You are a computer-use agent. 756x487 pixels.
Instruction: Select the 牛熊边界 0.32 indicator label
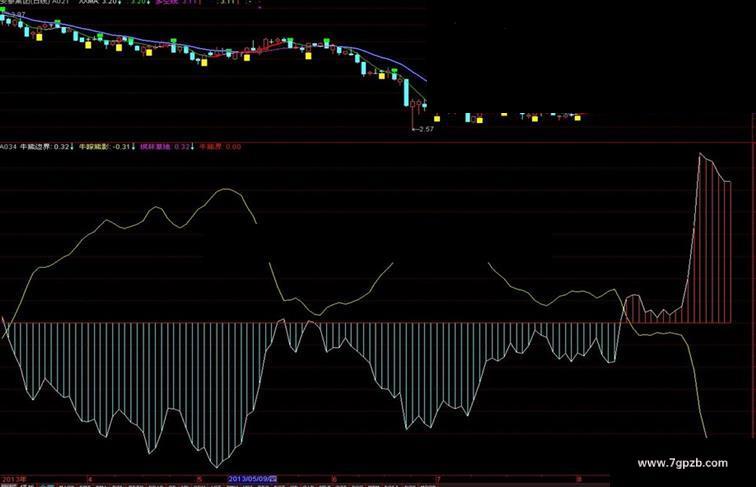tap(47, 147)
